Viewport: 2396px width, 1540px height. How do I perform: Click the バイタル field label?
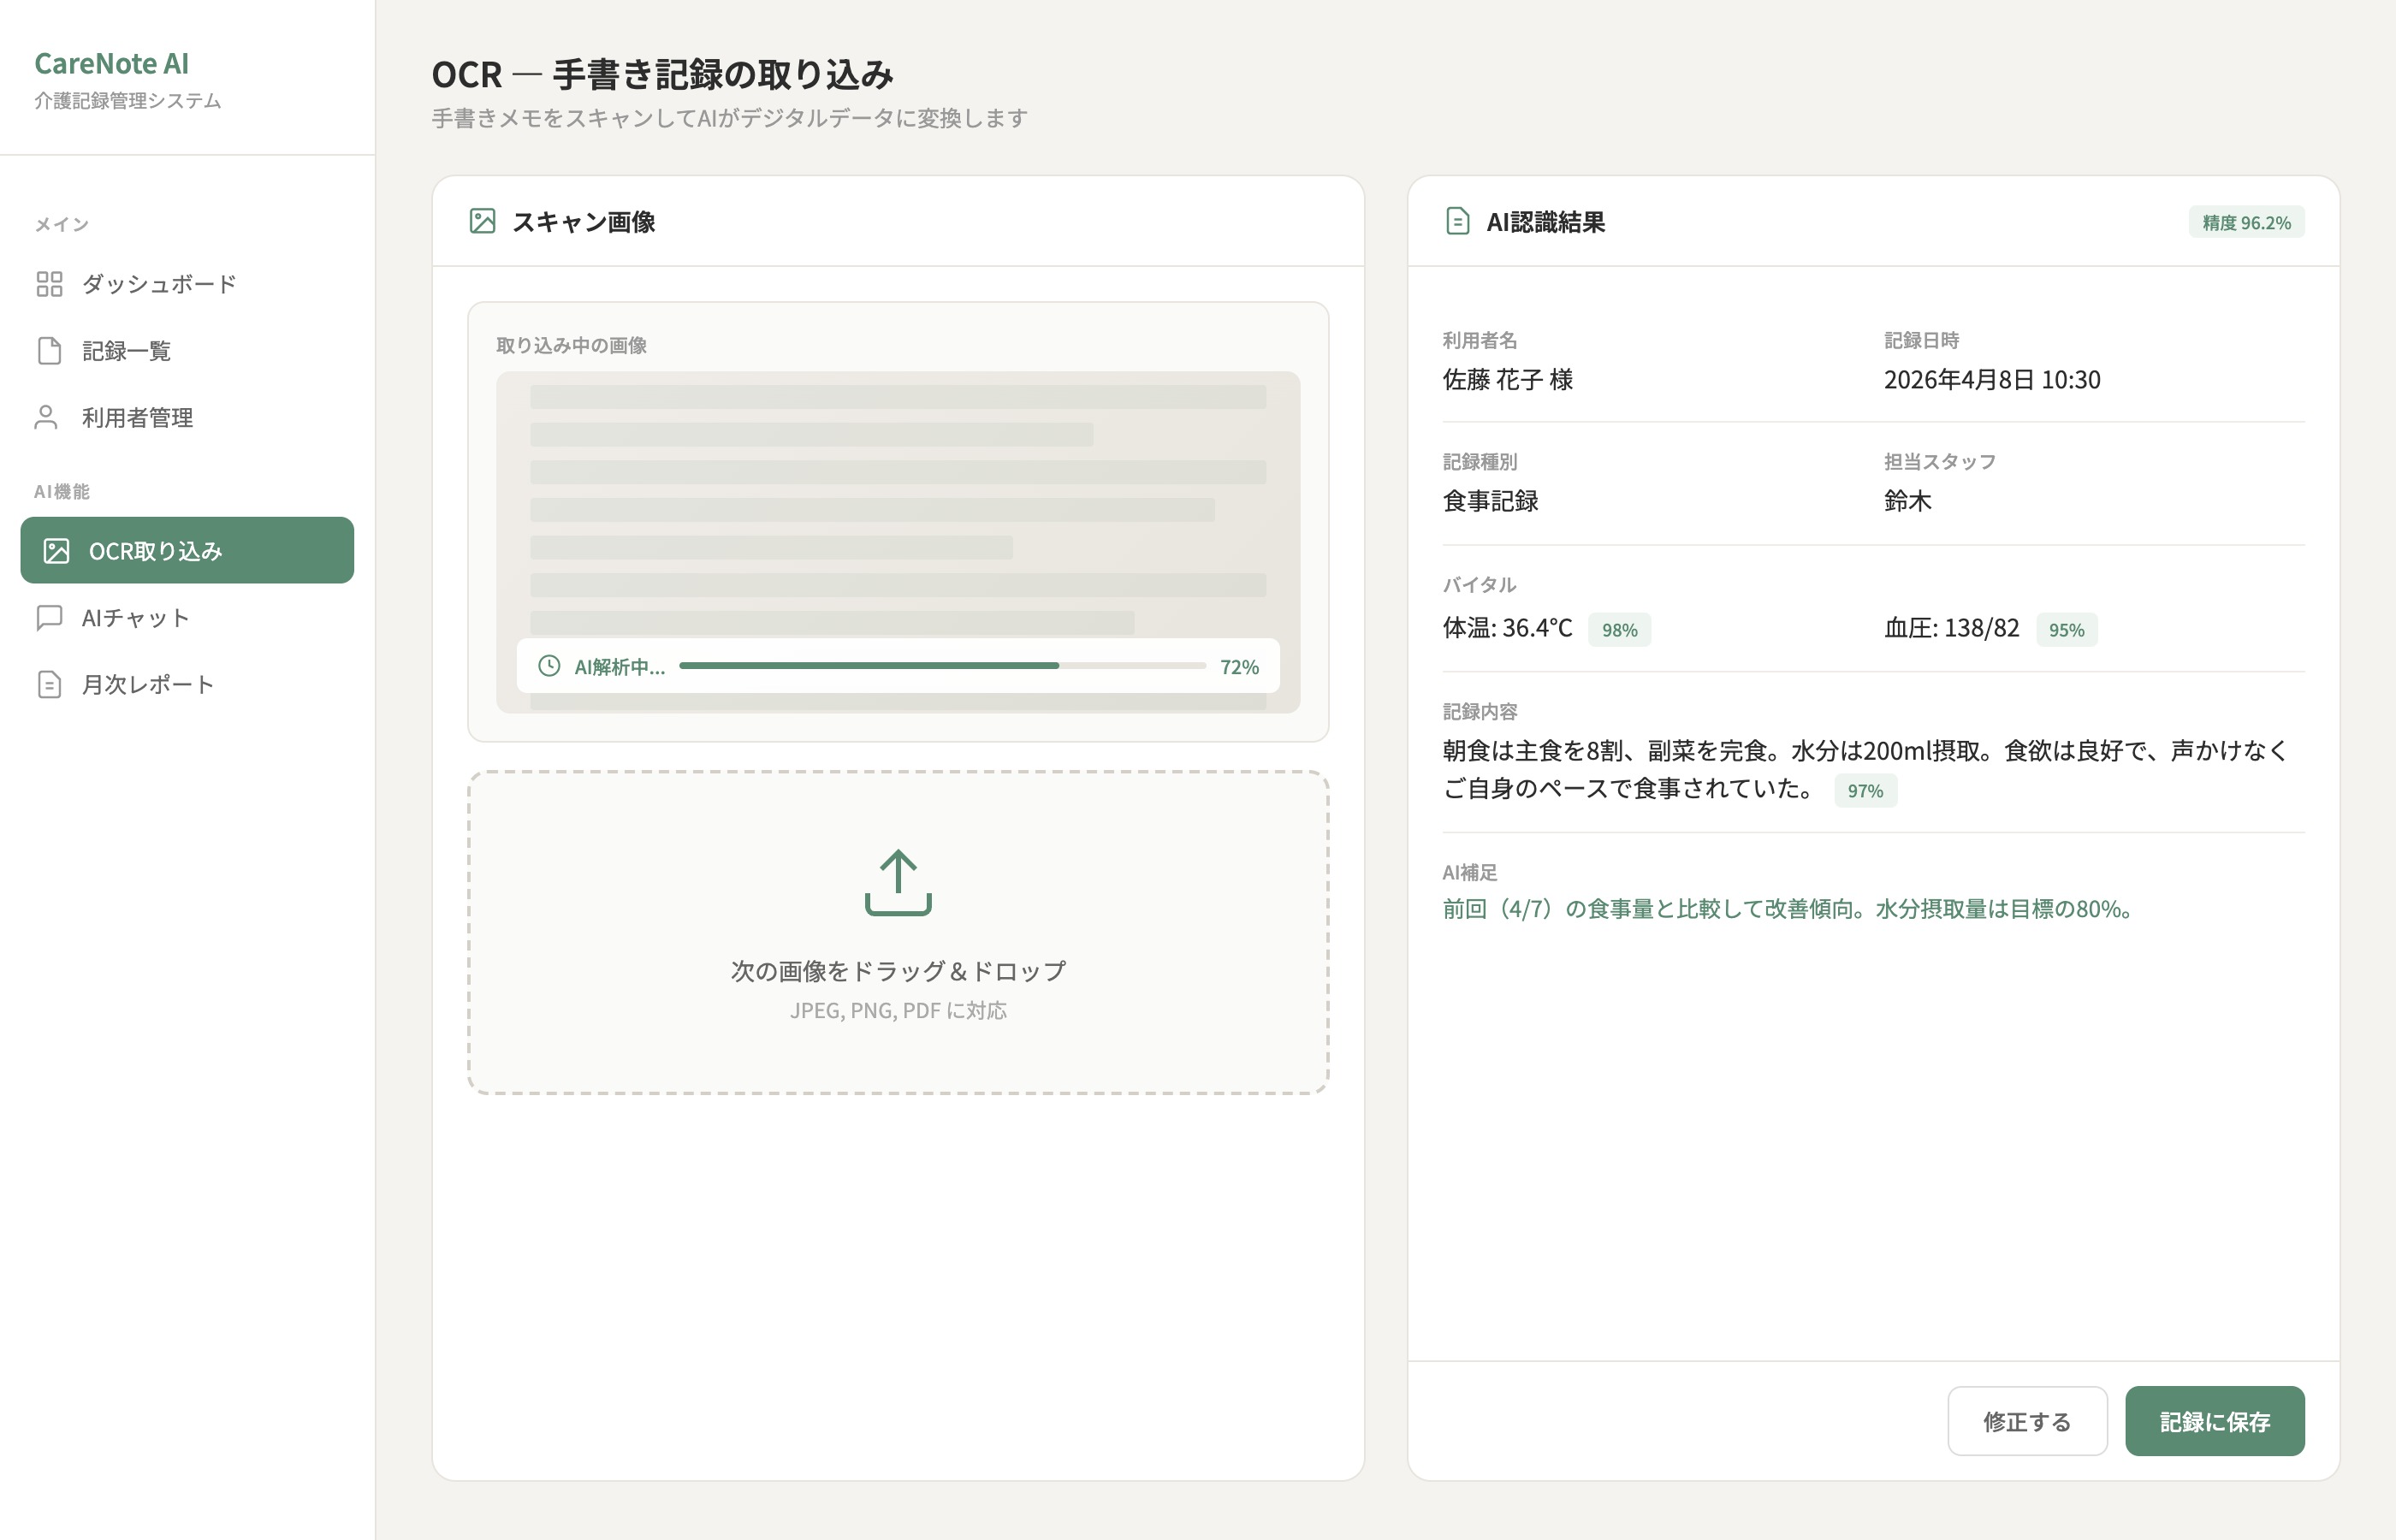(x=1480, y=585)
